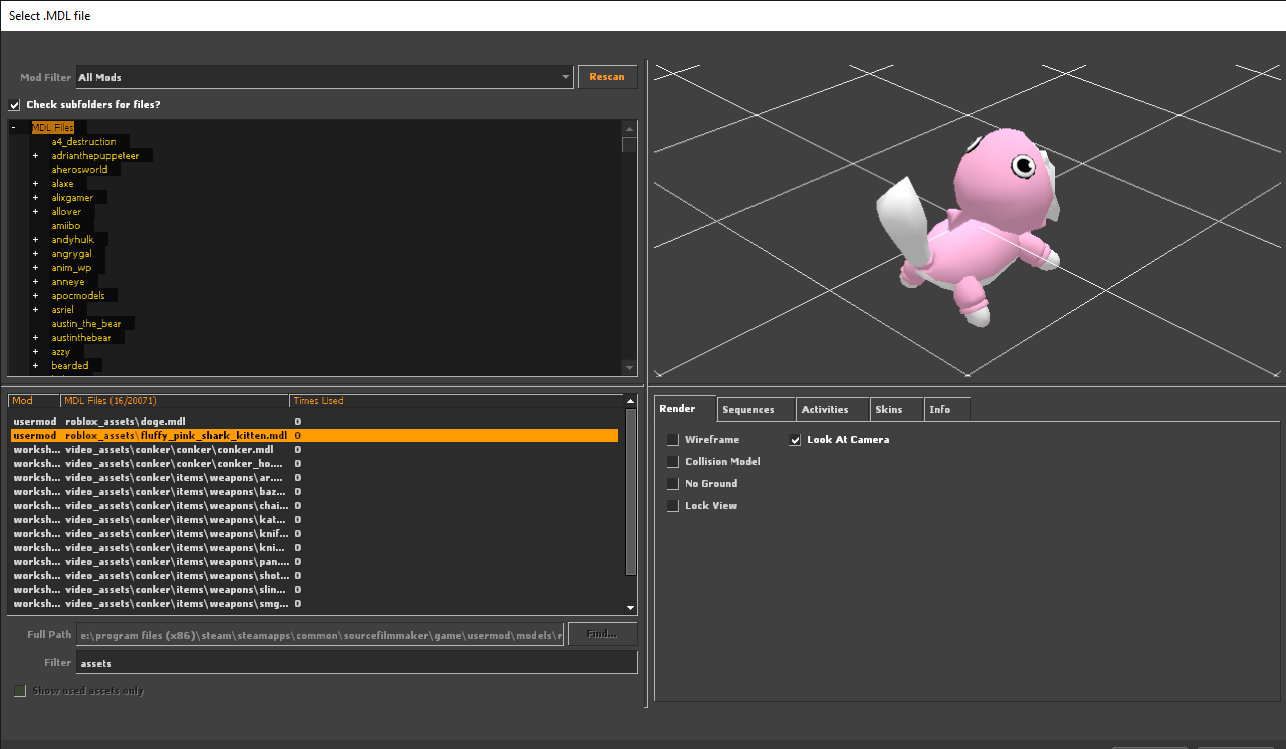1286x749 pixels.
Task: Select the weapons\slin... file row
Action: pyautogui.click(x=314, y=590)
